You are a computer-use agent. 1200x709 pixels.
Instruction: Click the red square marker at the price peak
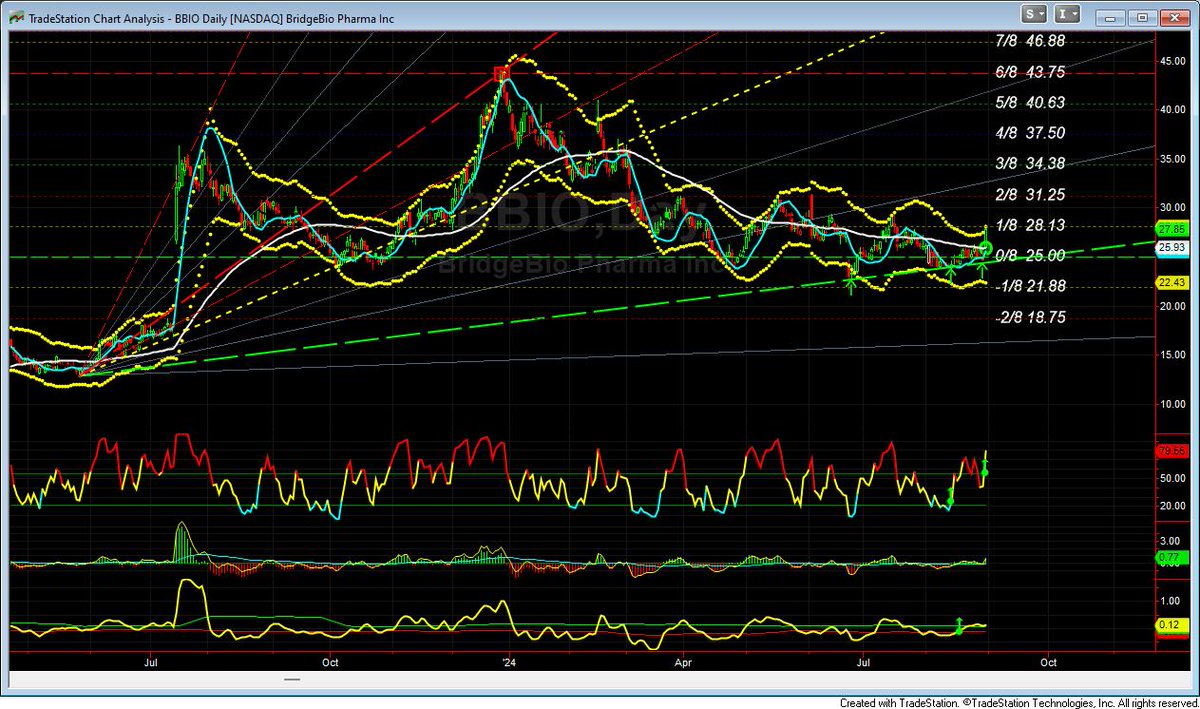coord(502,73)
